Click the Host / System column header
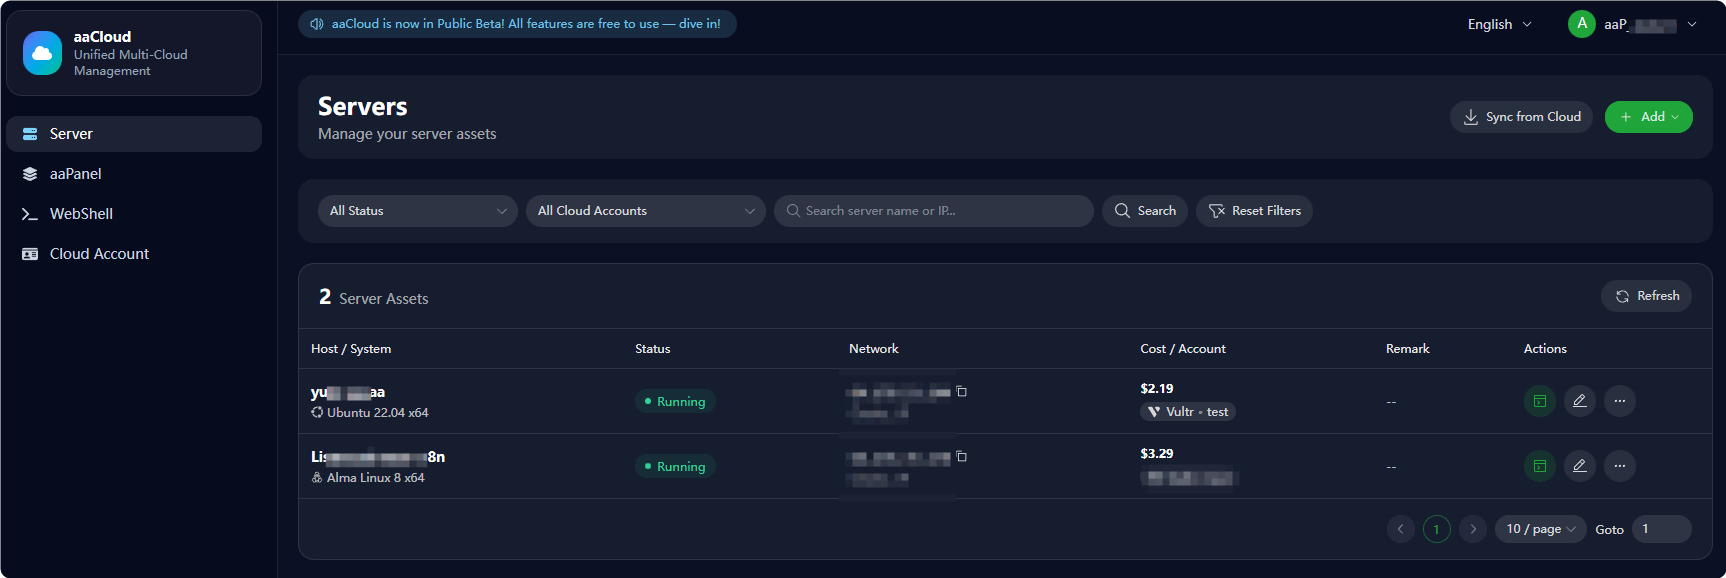Image resolution: width=1726 pixels, height=578 pixels. coord(351,349)
